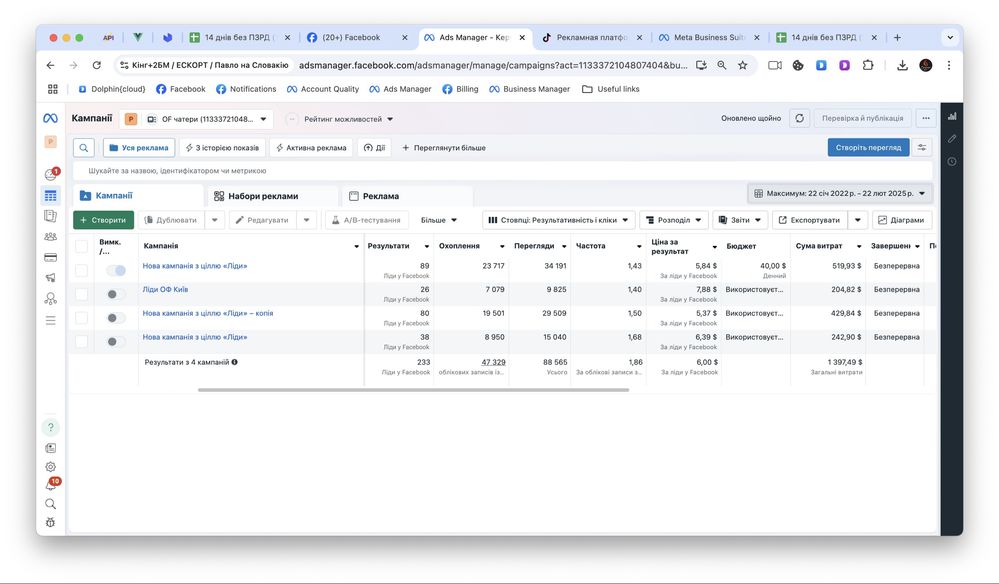Click the green Створити button
999x584 pixels.
[103, 220]
